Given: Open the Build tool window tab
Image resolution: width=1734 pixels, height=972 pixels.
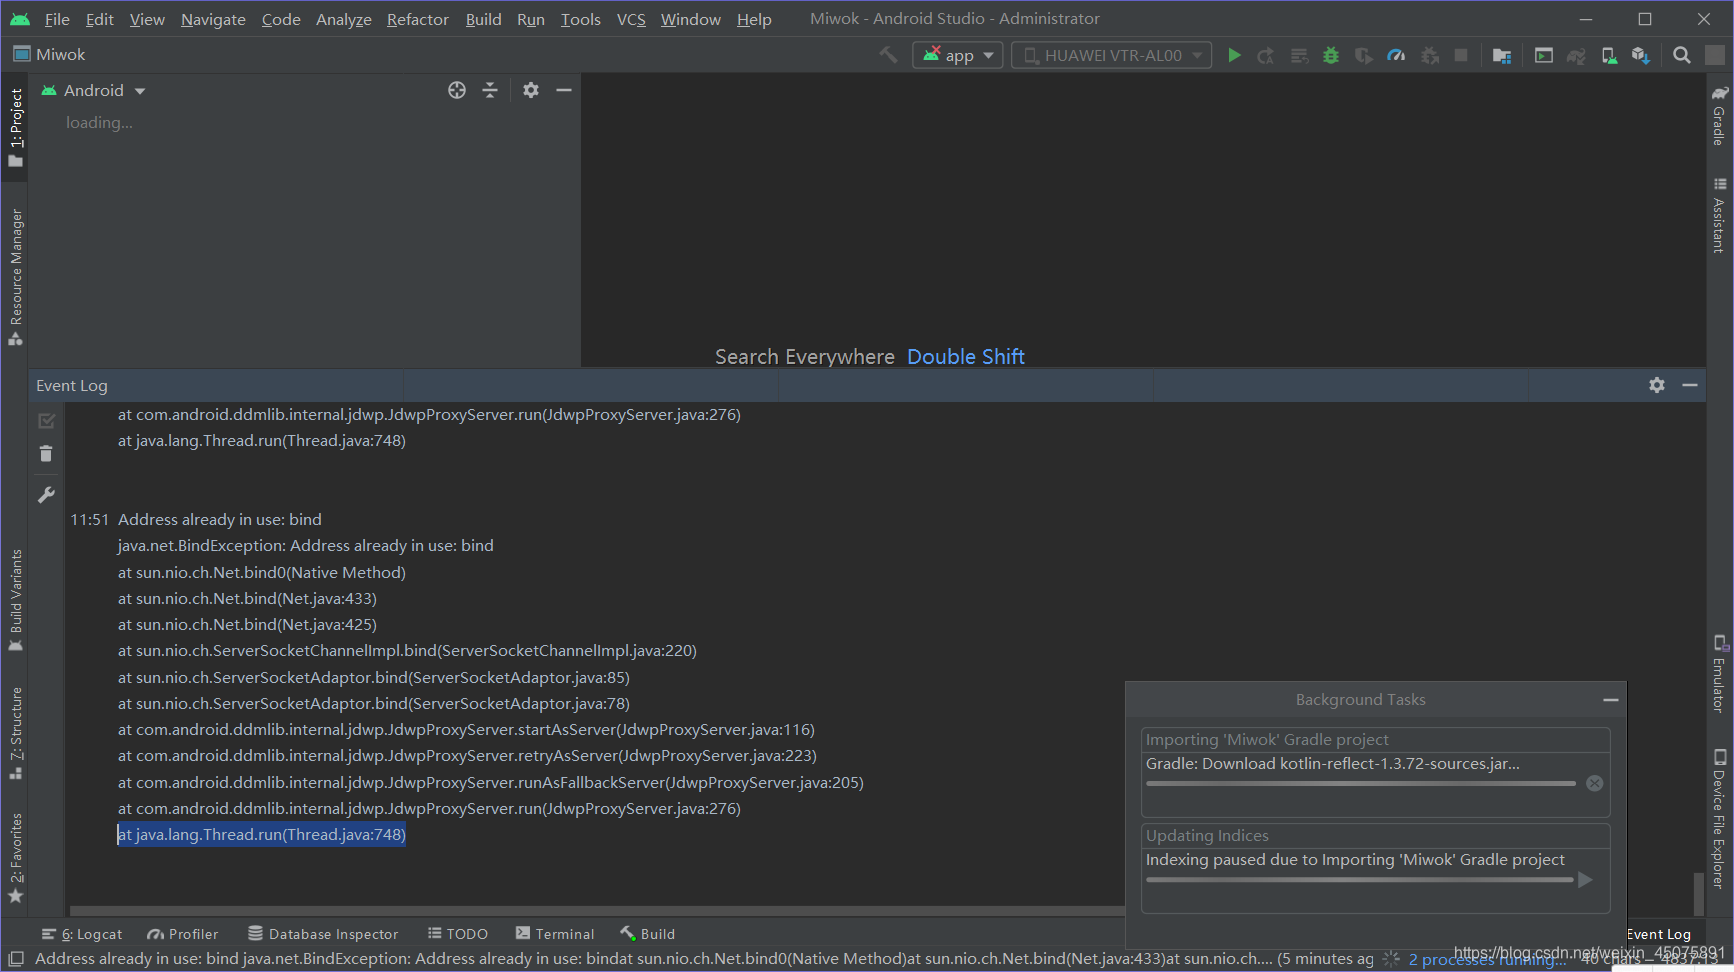Looking at the screenshot, I should (647, 934).
